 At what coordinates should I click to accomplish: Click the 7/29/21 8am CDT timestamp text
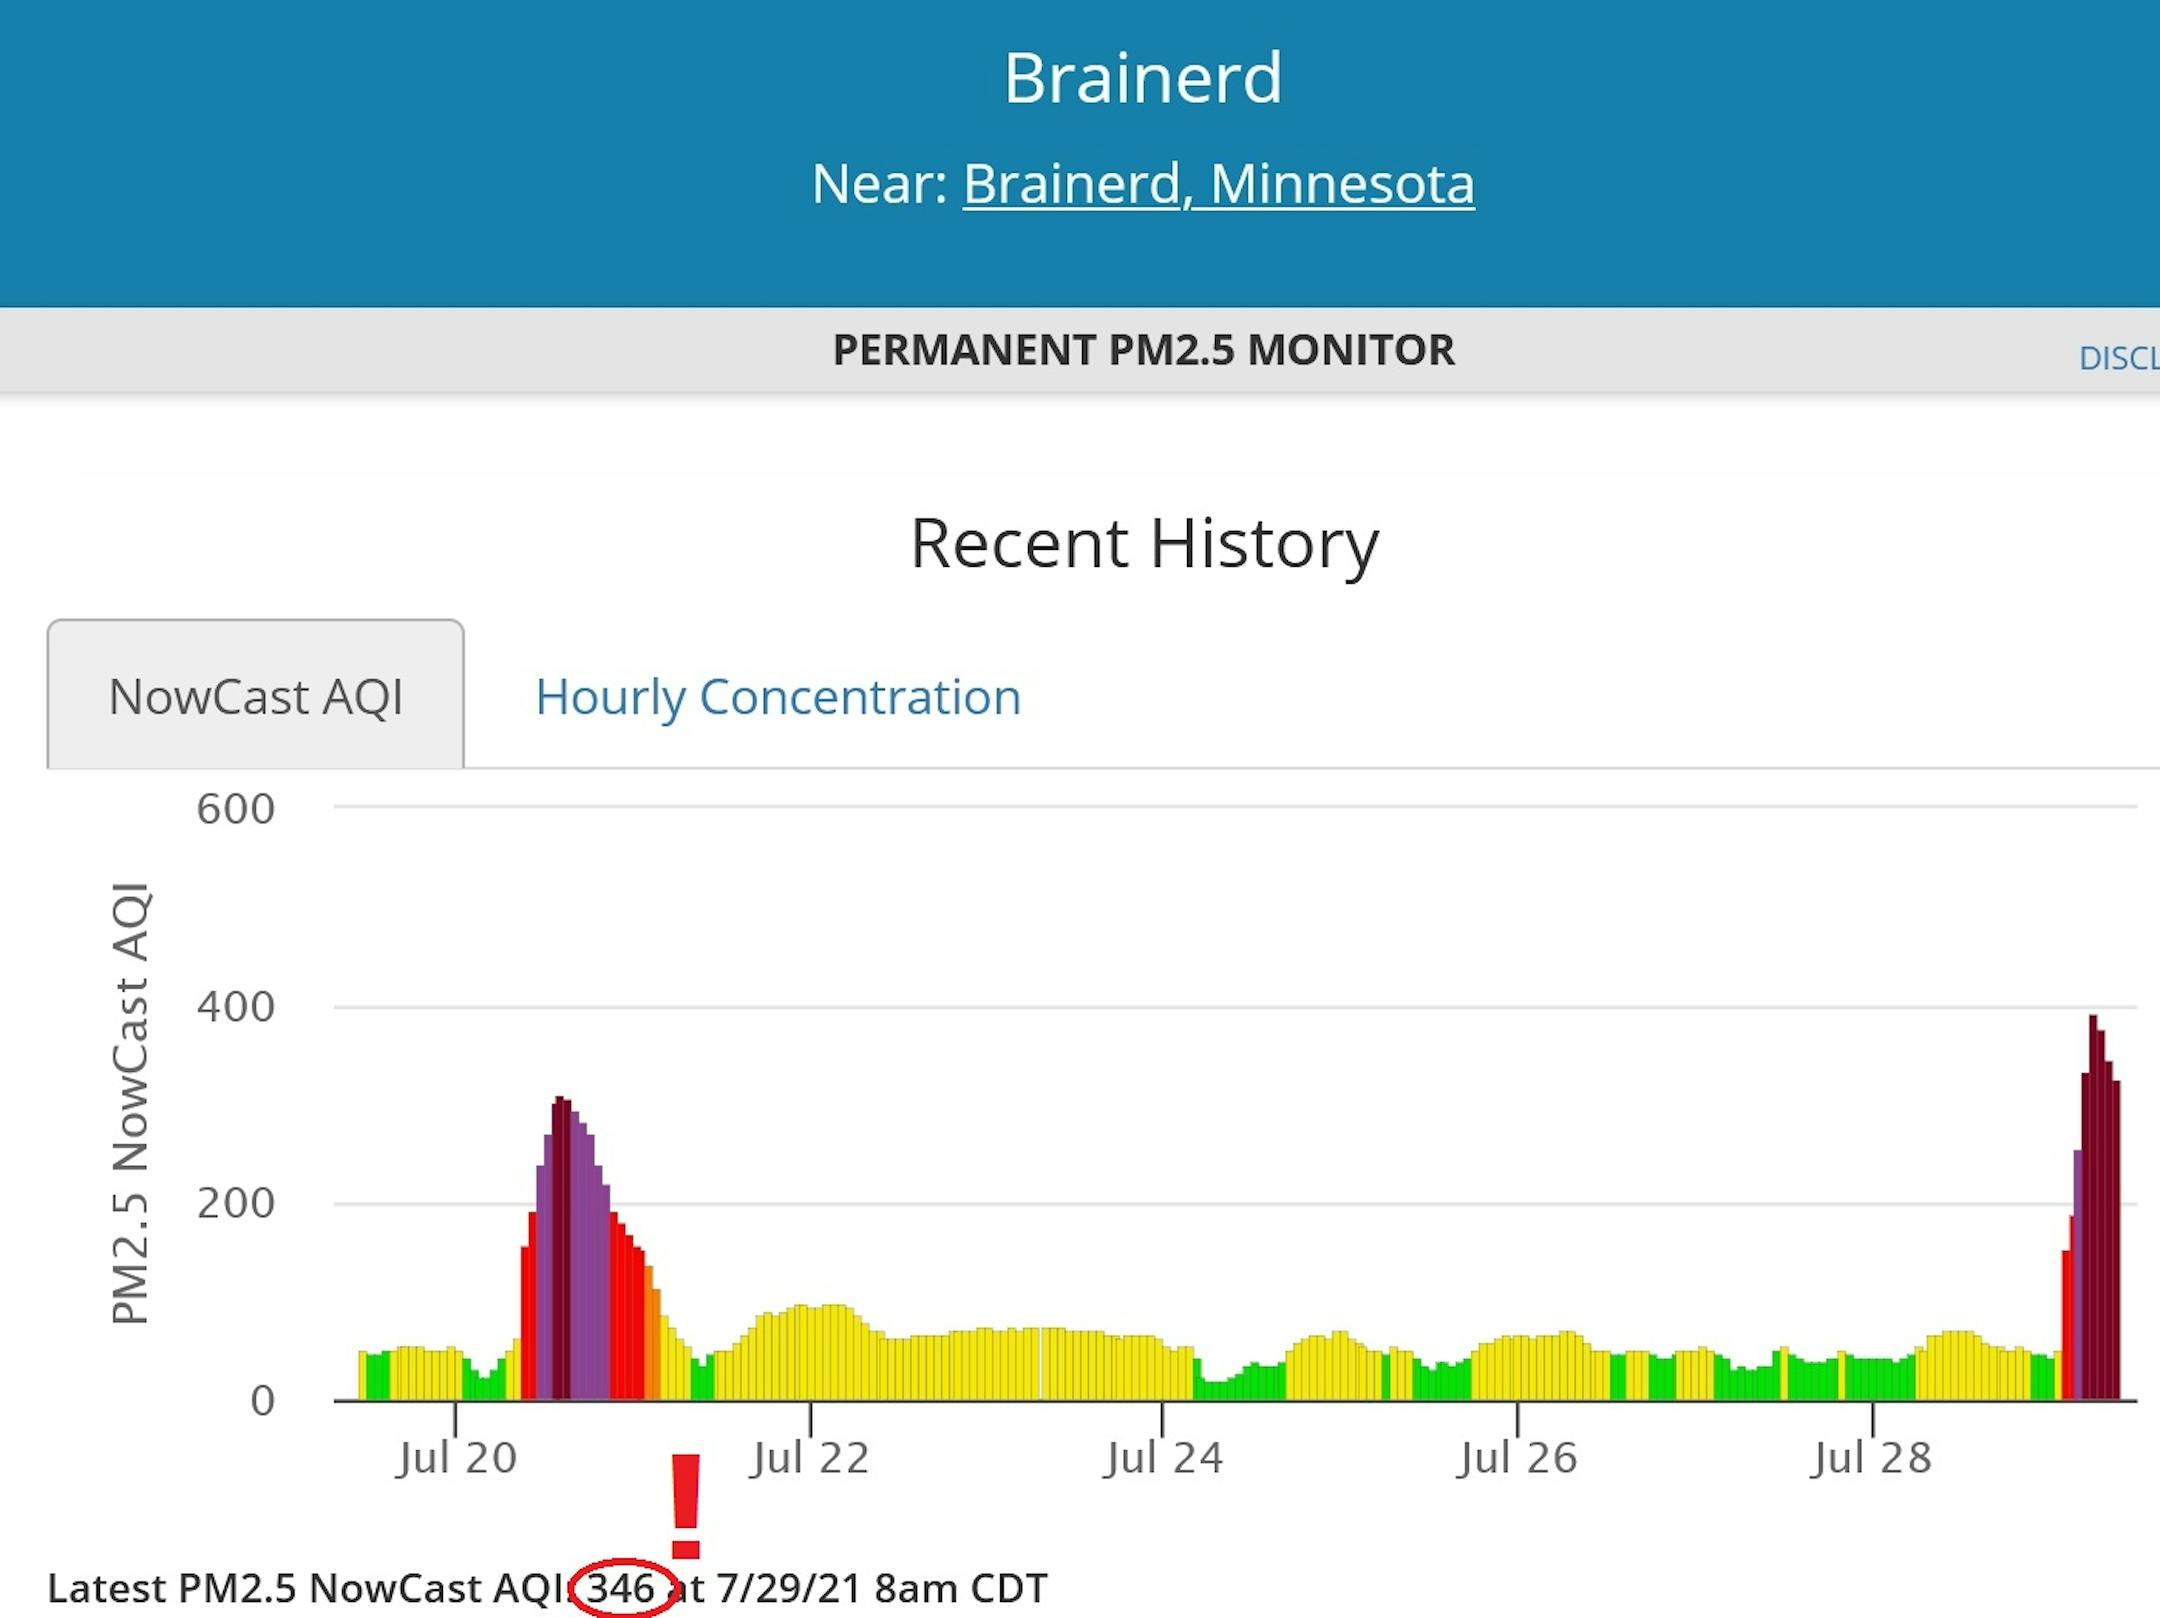881,1588
